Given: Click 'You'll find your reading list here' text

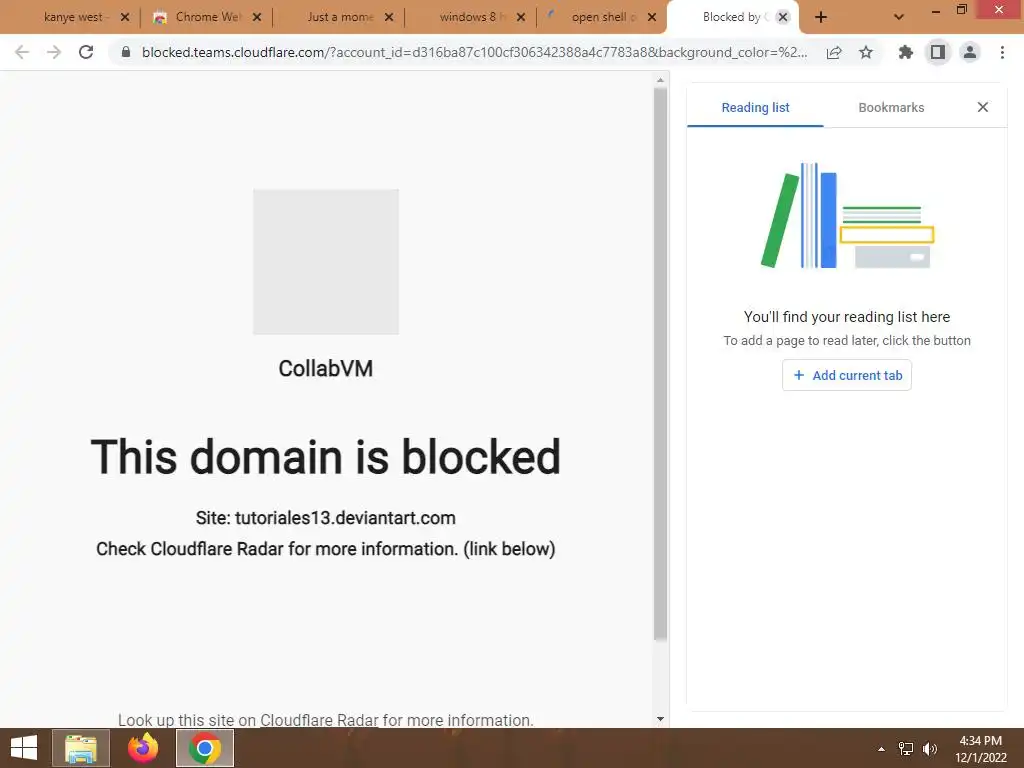Looking at the screenshot, I should click(x=846, y=317).
